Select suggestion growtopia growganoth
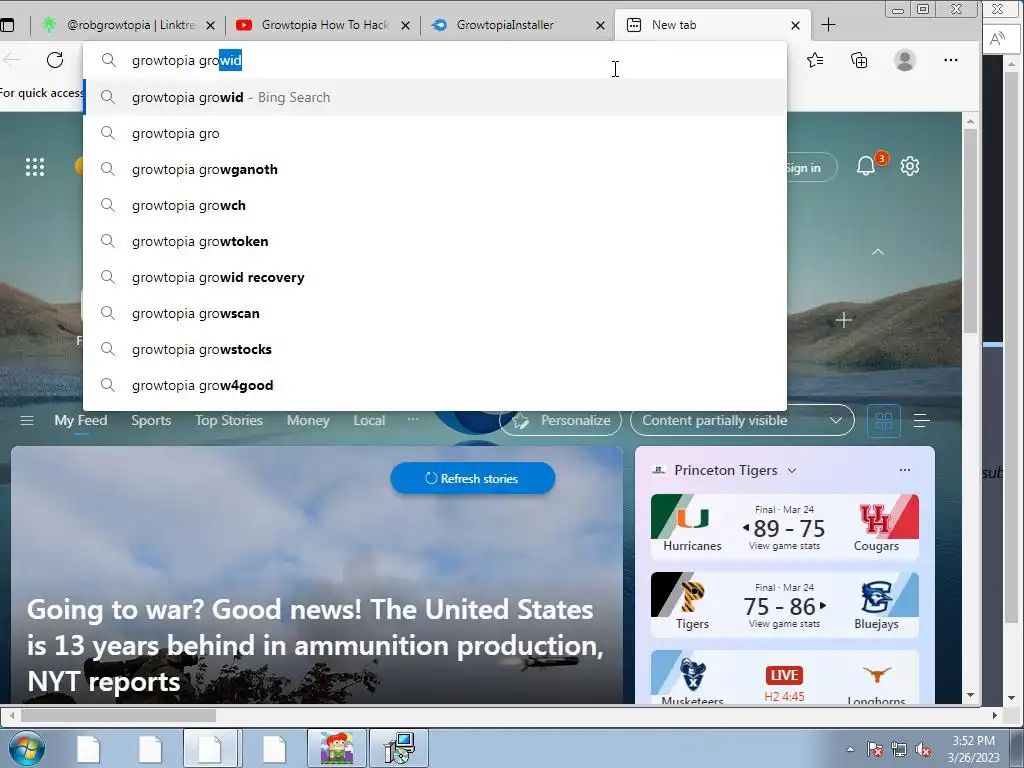The width and height of the screenshot is (1024, 768). 435,169
